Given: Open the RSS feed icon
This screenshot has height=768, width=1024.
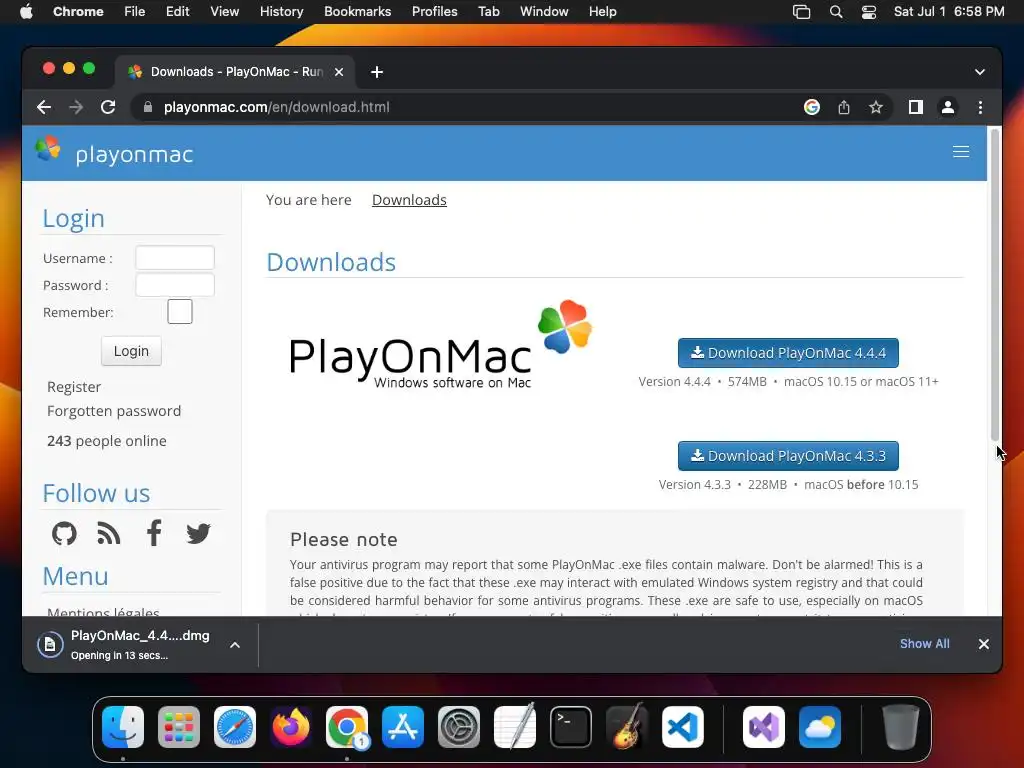Looking at the screenshot, I should point(108,534).
